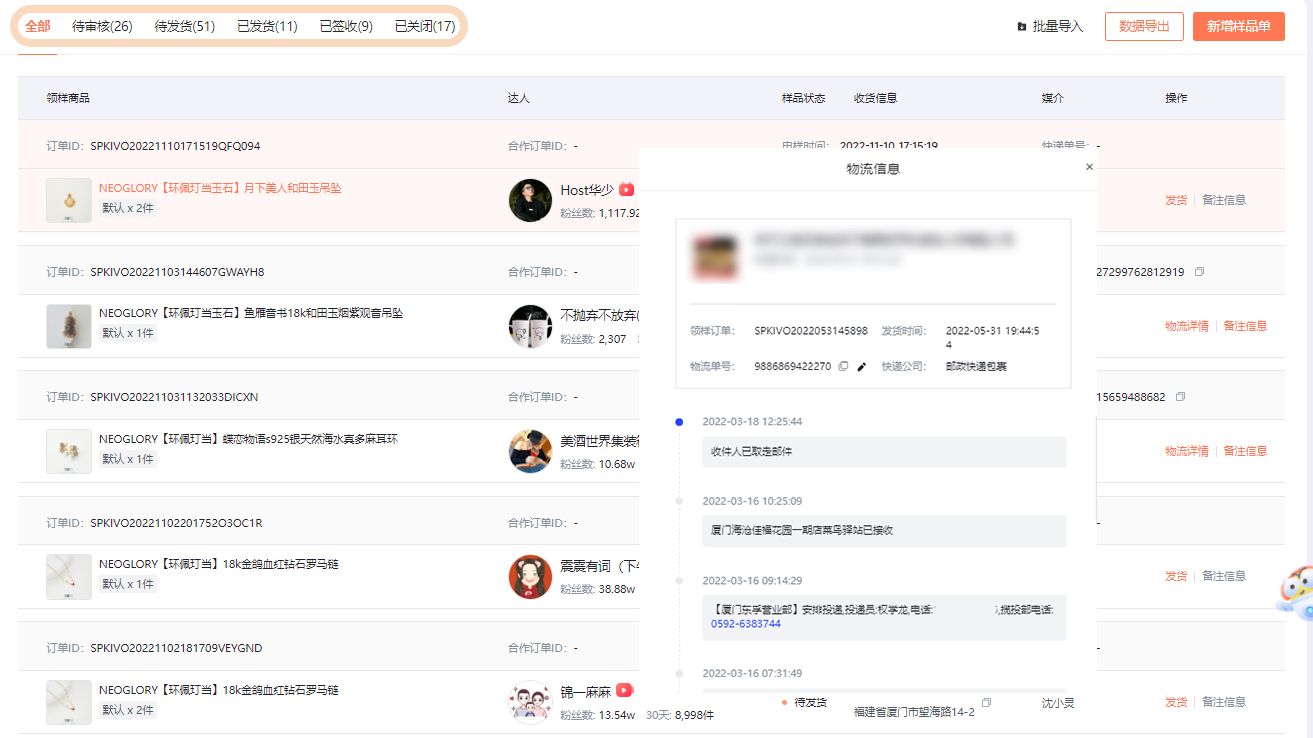Select order ID SPKIVO202211031132033DICXN
This screenshot has width=1313, height=738.
[x=174, y=397]
